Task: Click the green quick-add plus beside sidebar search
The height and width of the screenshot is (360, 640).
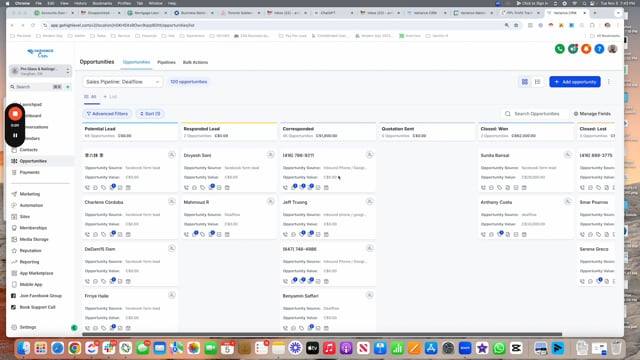Action: [x=68, y=87]
